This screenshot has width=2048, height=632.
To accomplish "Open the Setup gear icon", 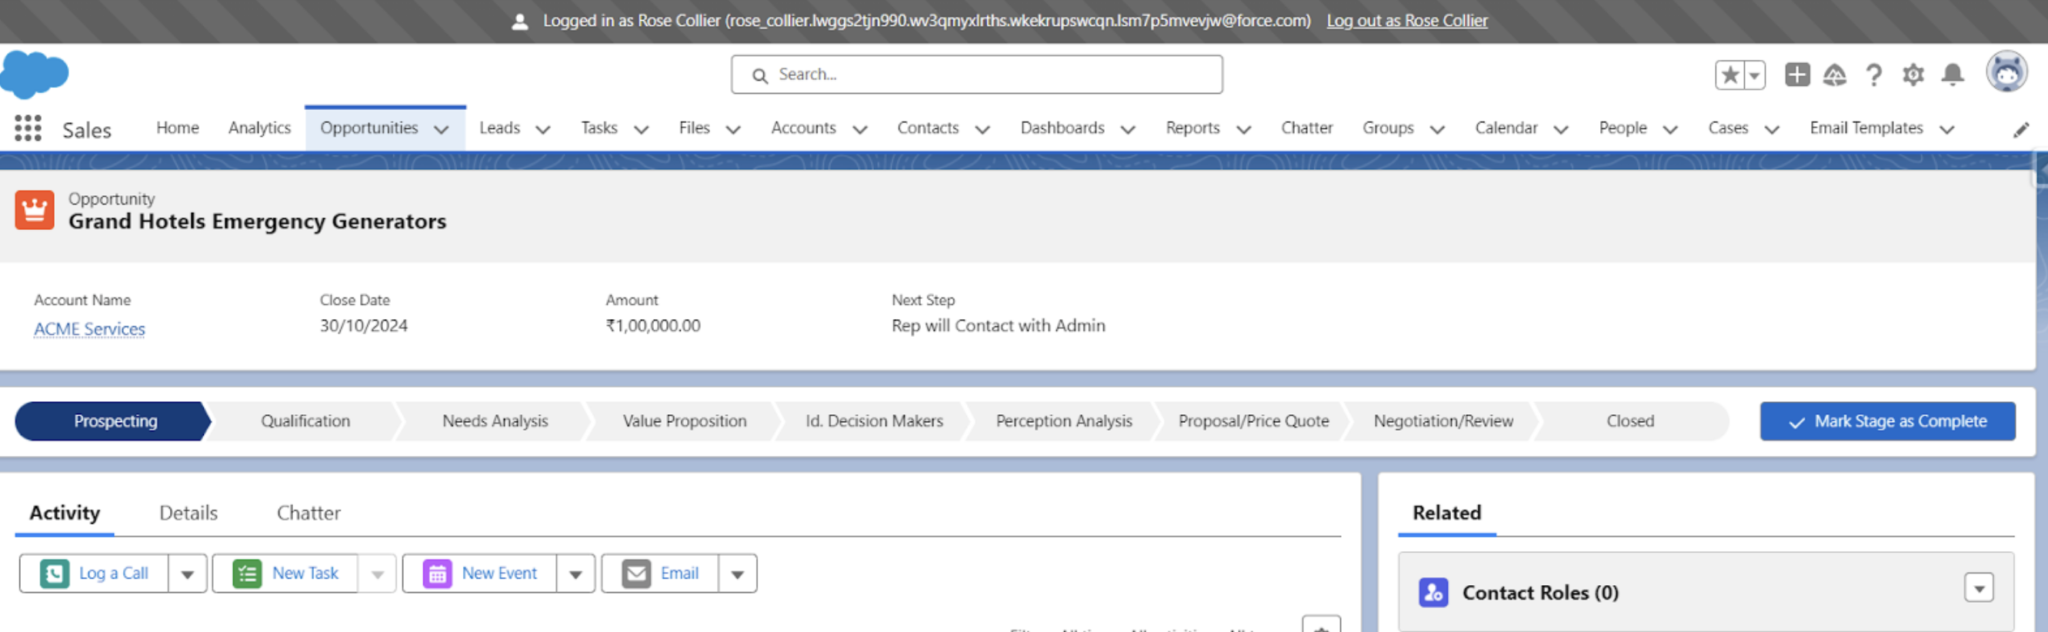I will click(1913, 75).
